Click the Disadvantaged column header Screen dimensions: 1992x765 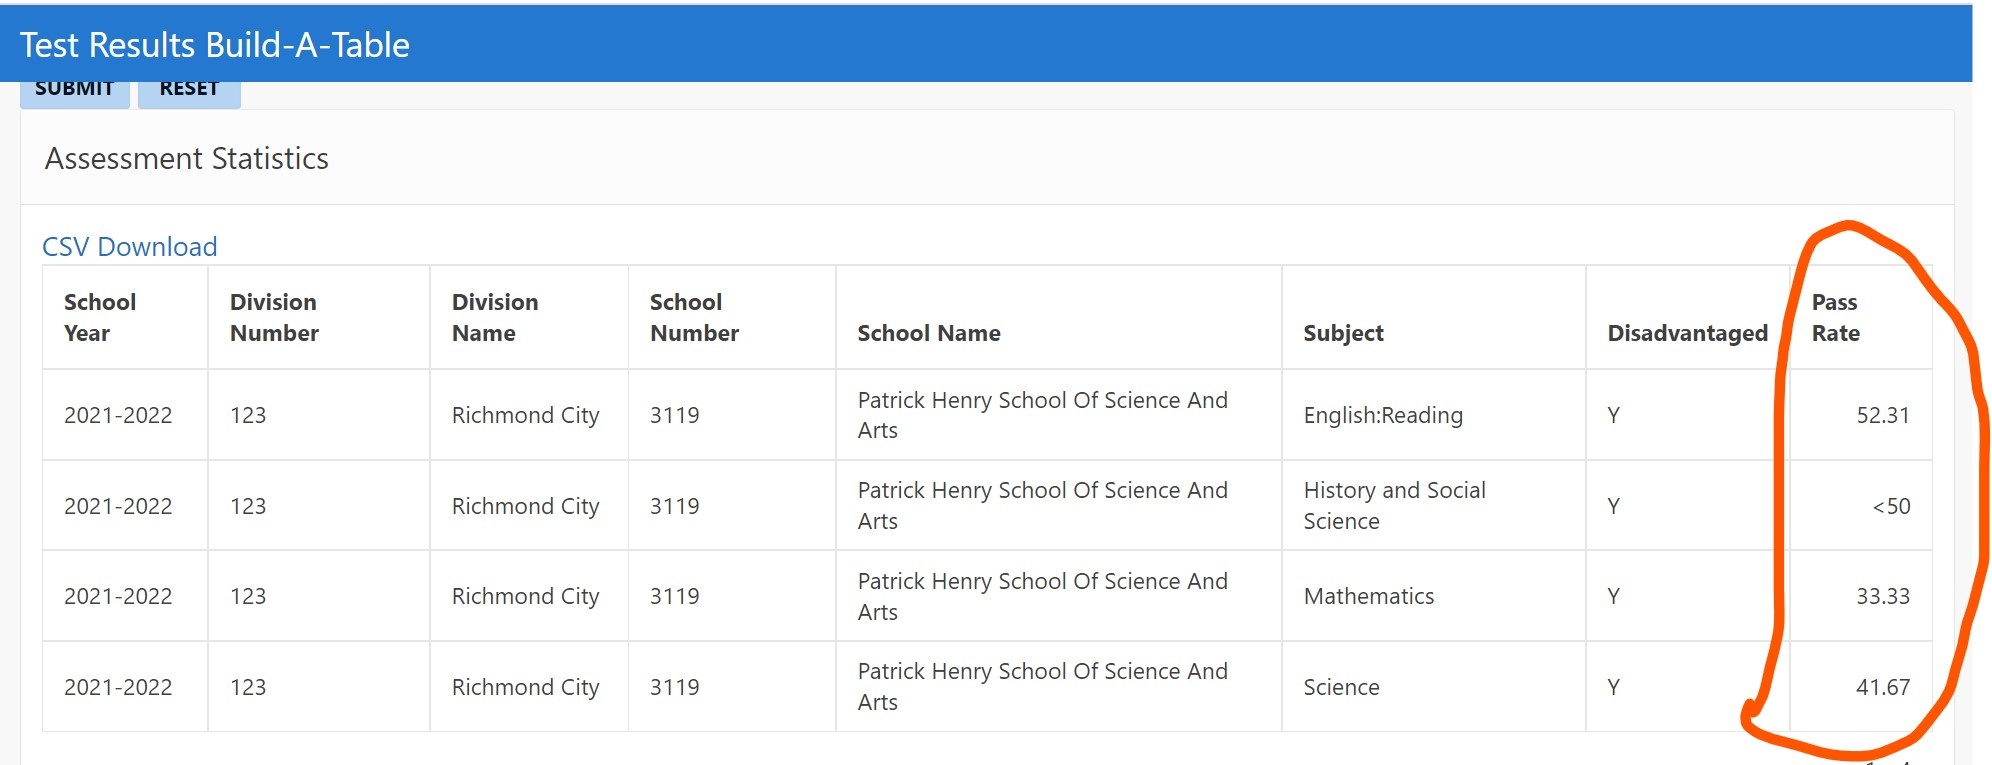1687,333
